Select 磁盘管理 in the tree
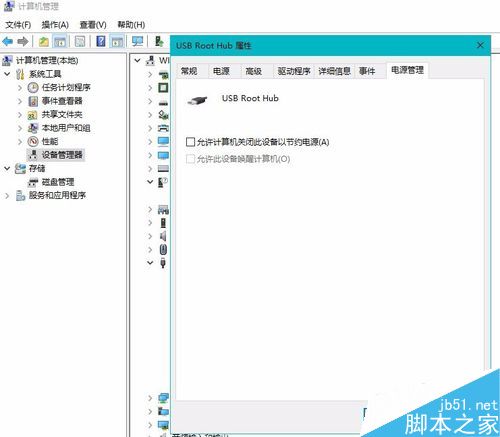500x437 pixels. tap(58, 182)
